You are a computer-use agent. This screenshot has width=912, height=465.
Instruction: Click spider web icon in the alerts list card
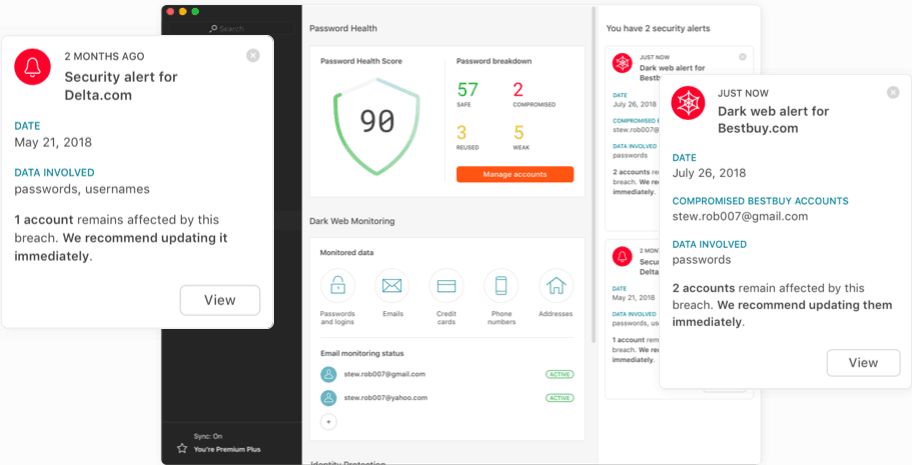[622, 63]
